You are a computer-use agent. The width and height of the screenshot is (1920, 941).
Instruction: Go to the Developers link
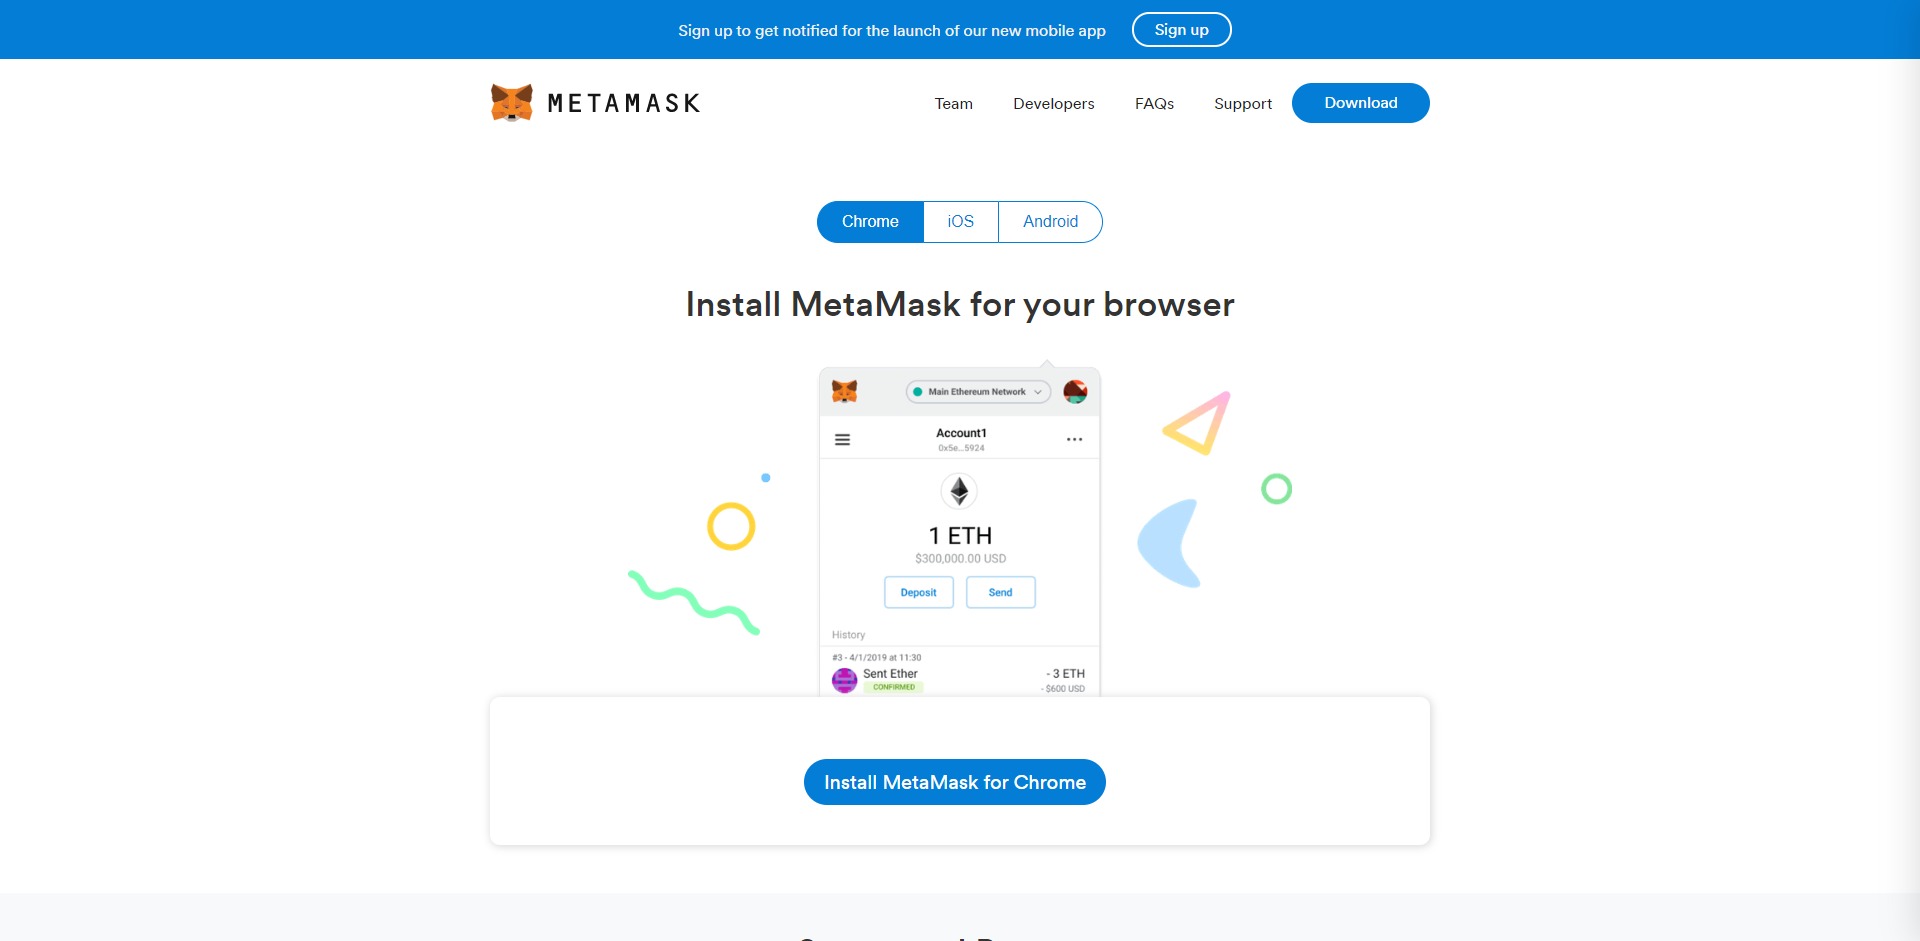pyautogui.click(x=1053, y=104)
